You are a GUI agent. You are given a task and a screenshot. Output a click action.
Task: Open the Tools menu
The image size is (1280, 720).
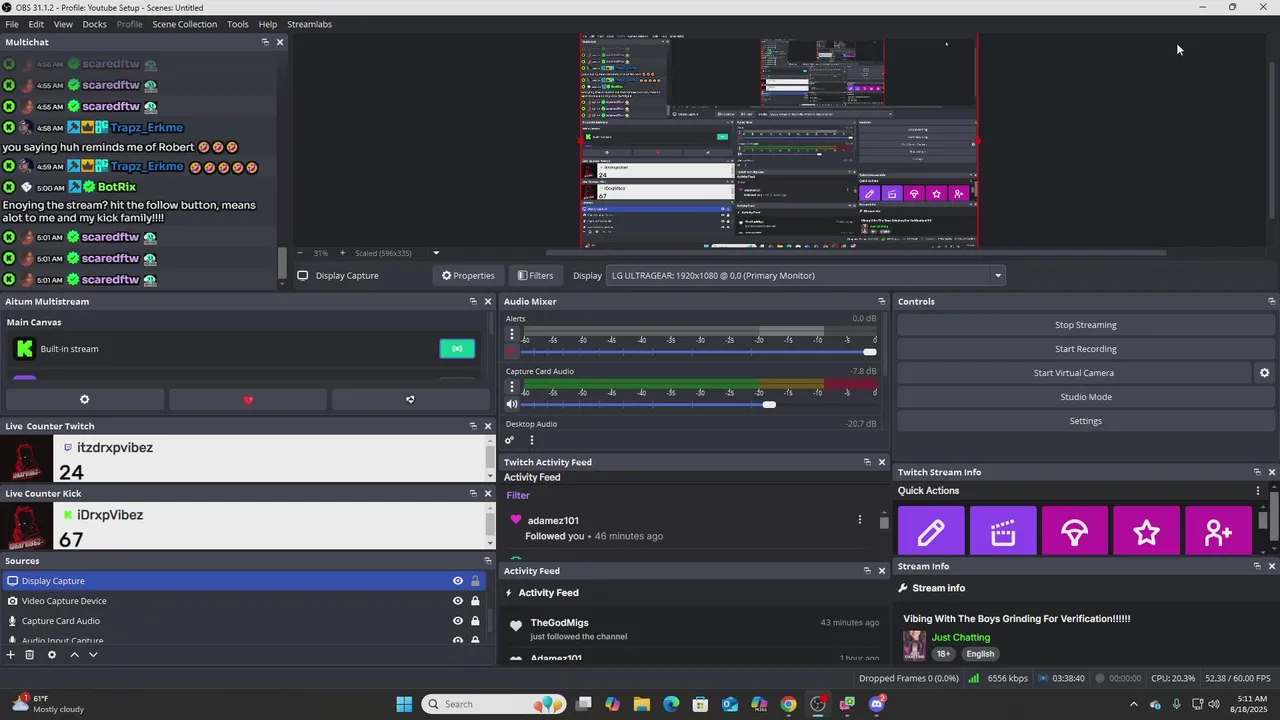coord(238,24)
